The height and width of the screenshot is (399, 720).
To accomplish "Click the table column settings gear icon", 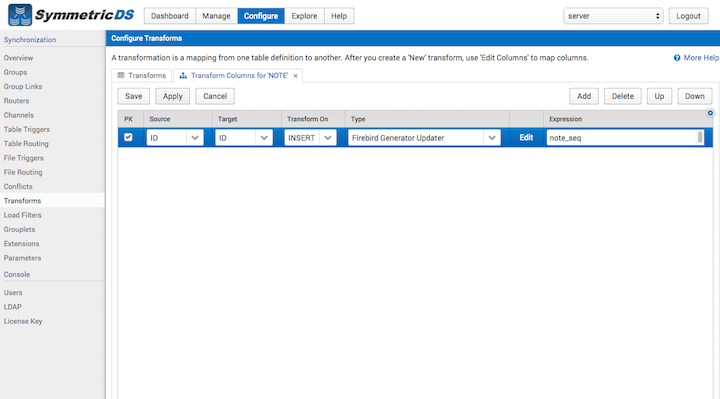I will 710,113.
